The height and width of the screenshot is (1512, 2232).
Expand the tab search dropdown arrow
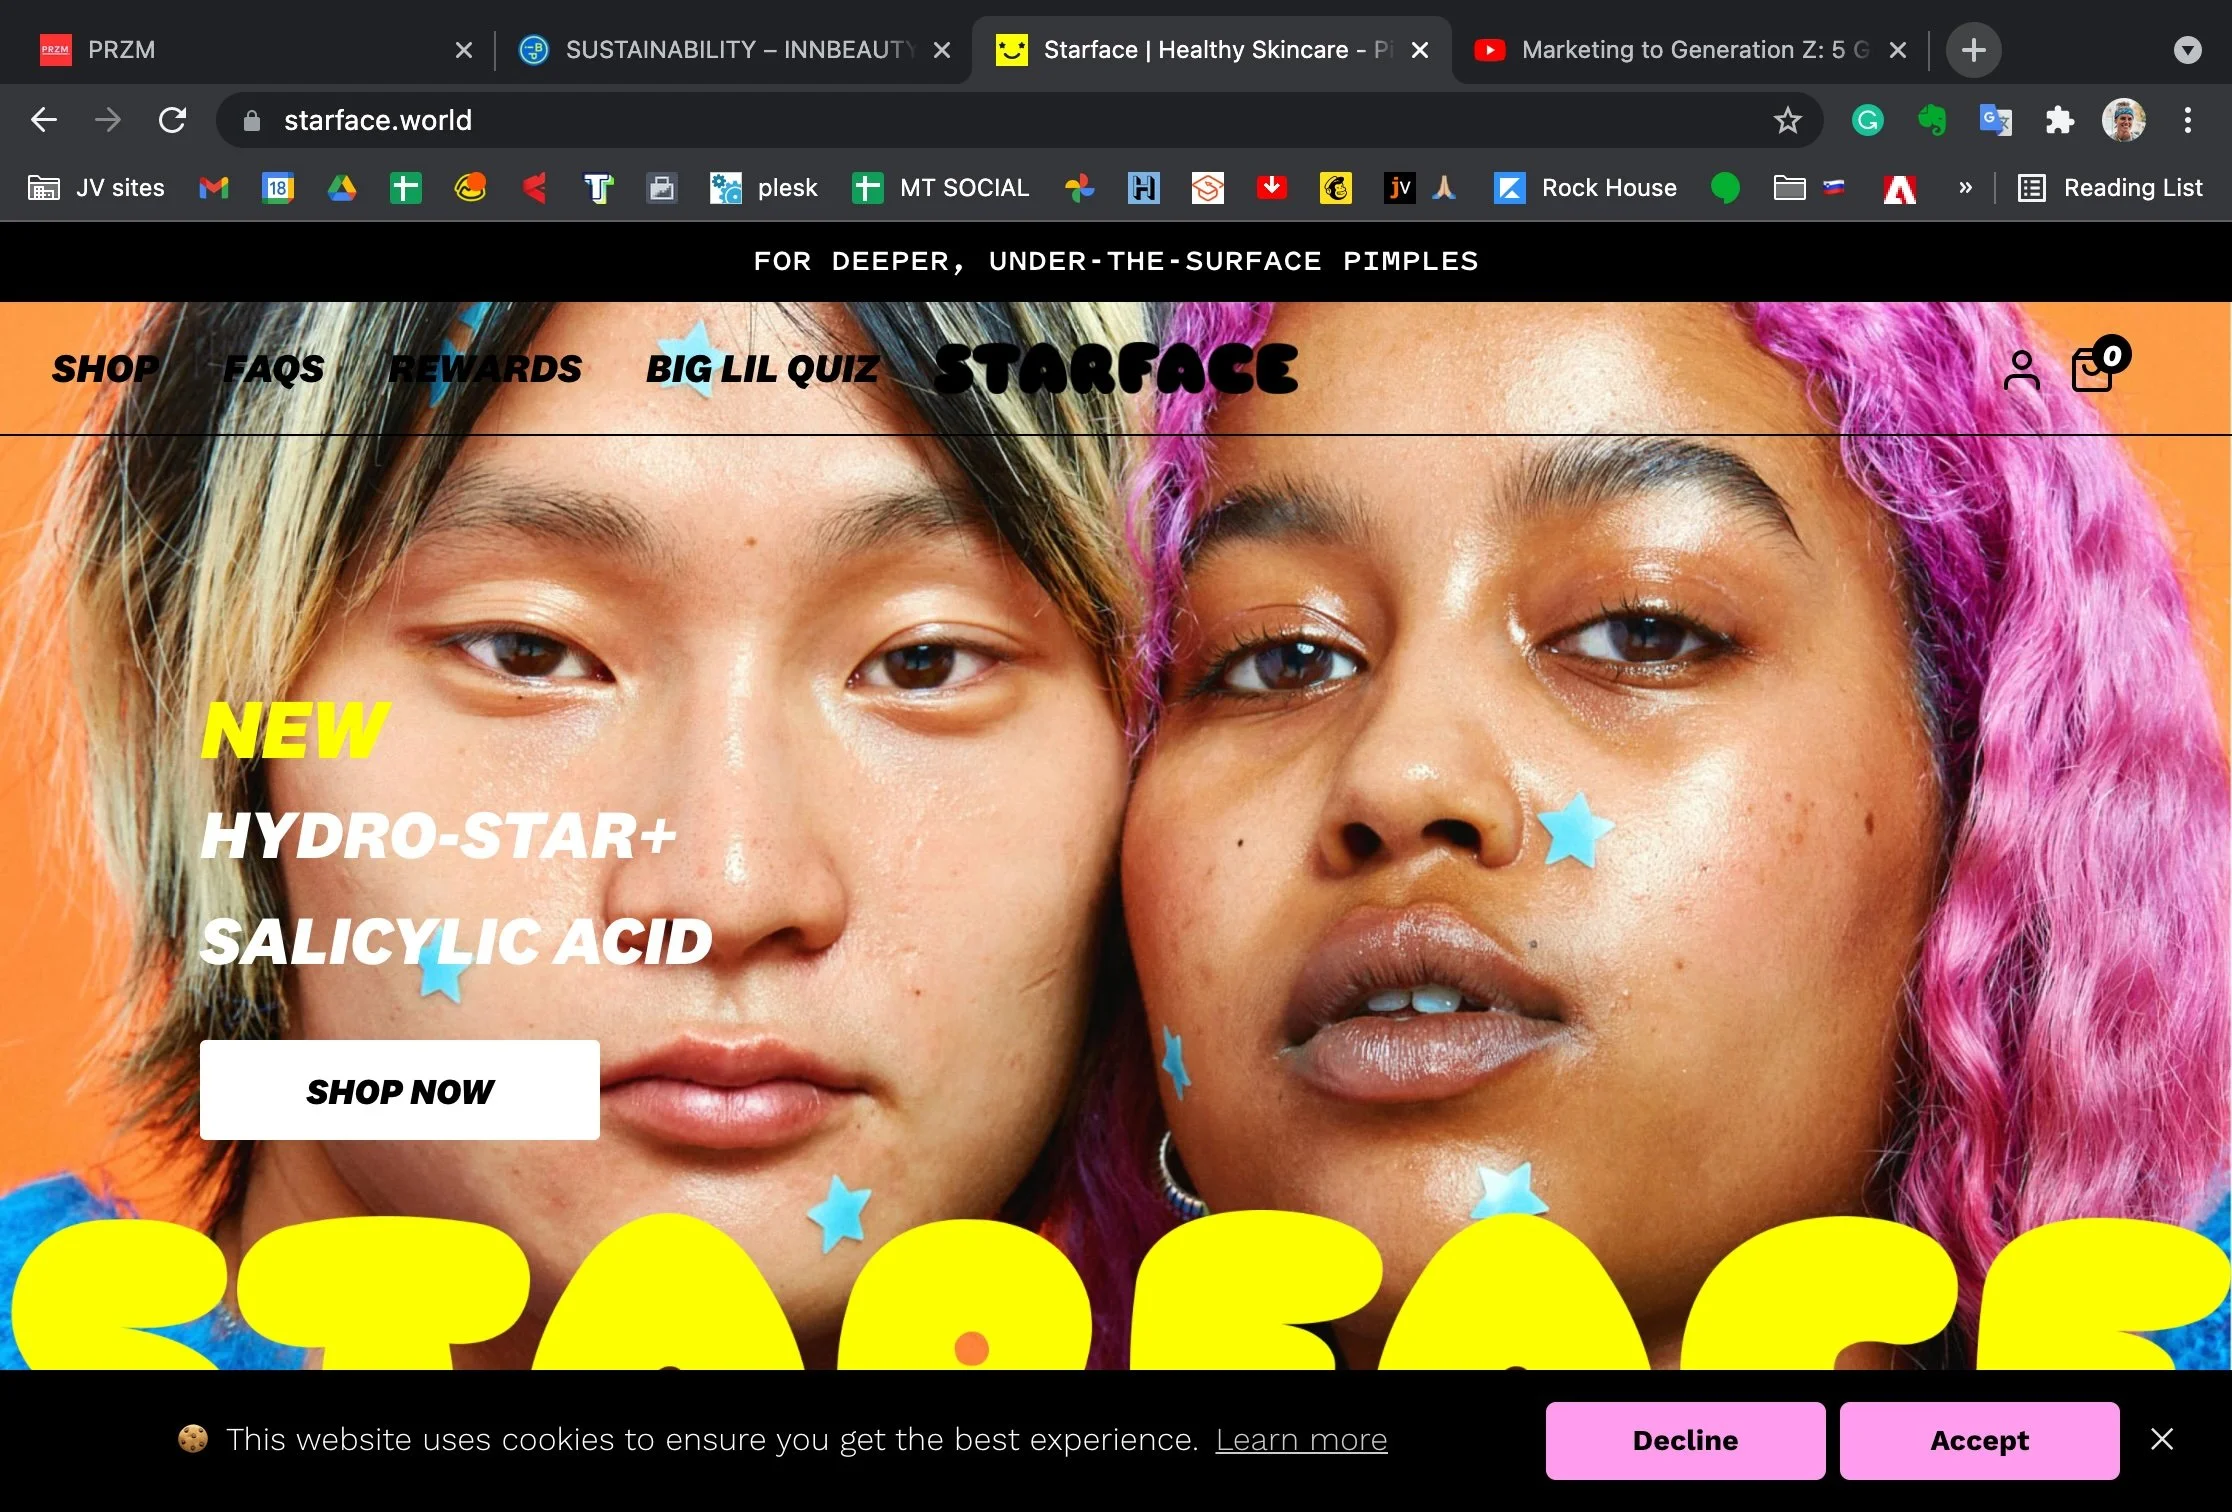2188,50
